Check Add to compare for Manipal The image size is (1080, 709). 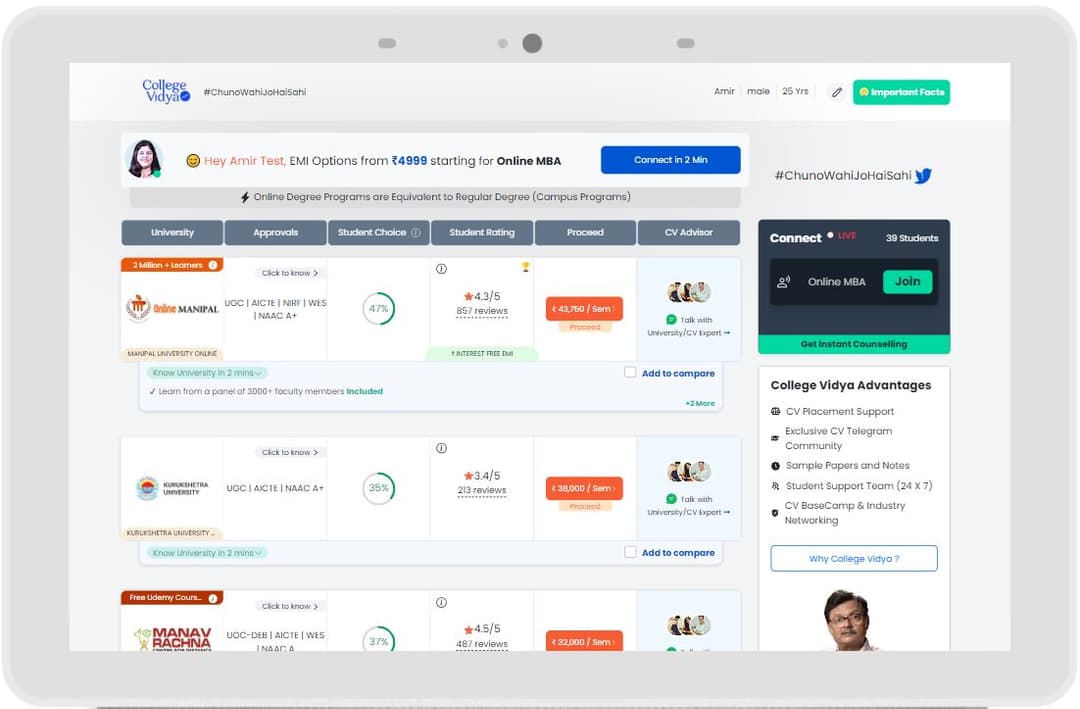point(630,372)
